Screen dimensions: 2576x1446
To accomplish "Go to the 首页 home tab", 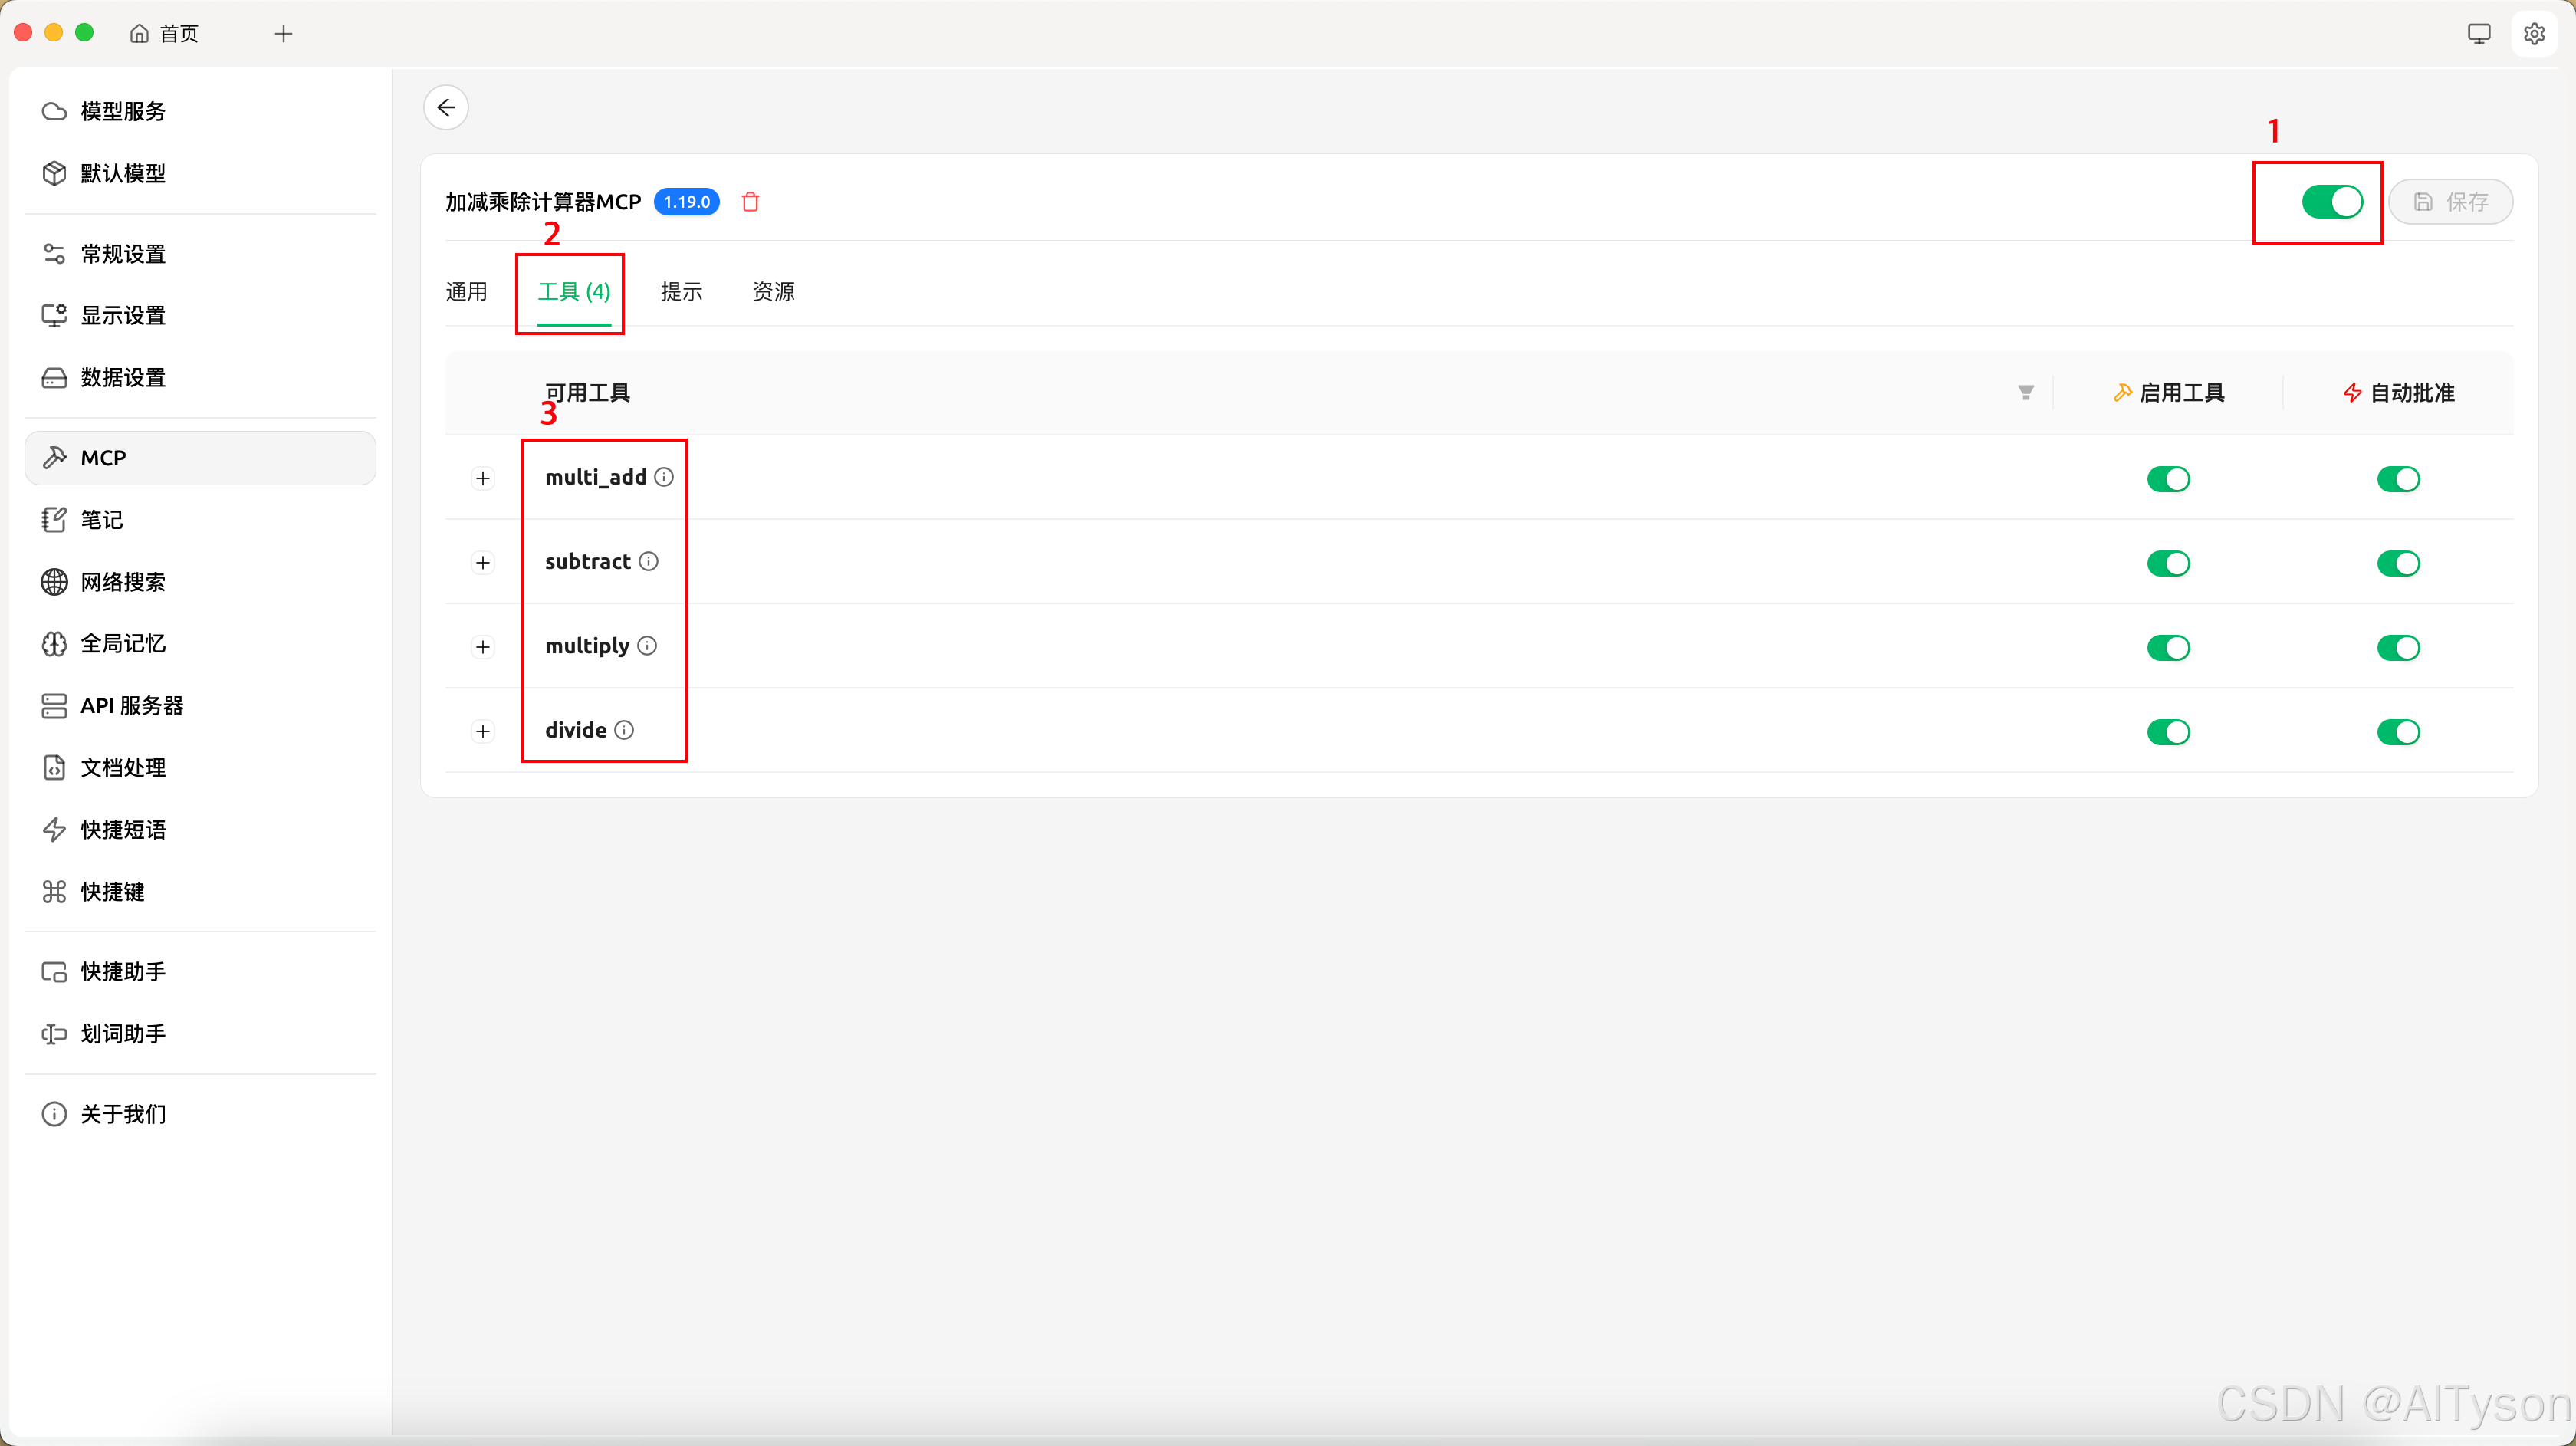I will click(165, 34).
